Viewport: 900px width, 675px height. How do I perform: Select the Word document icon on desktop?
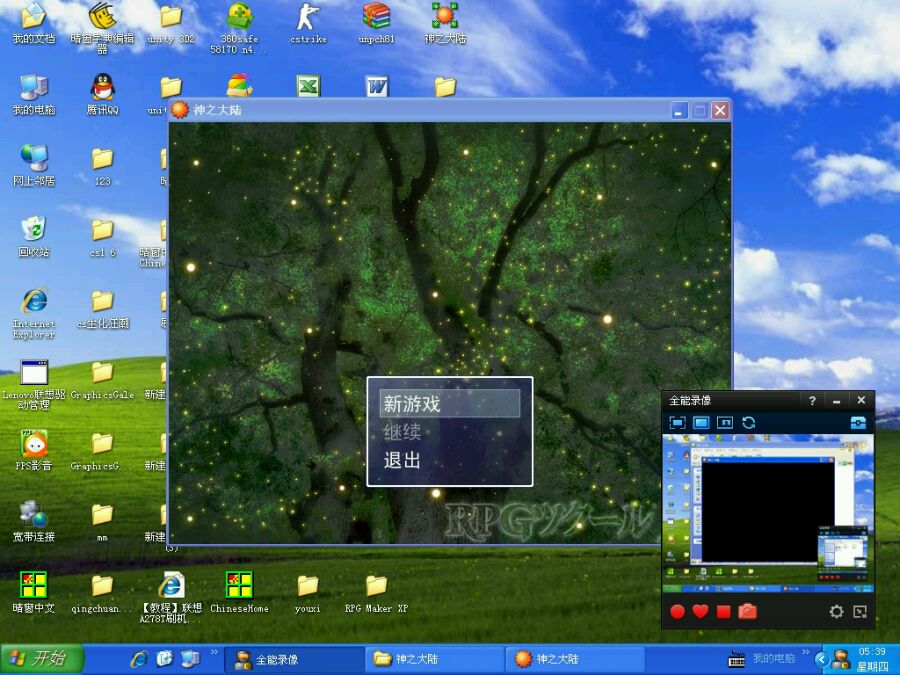(x=377, y=86)
